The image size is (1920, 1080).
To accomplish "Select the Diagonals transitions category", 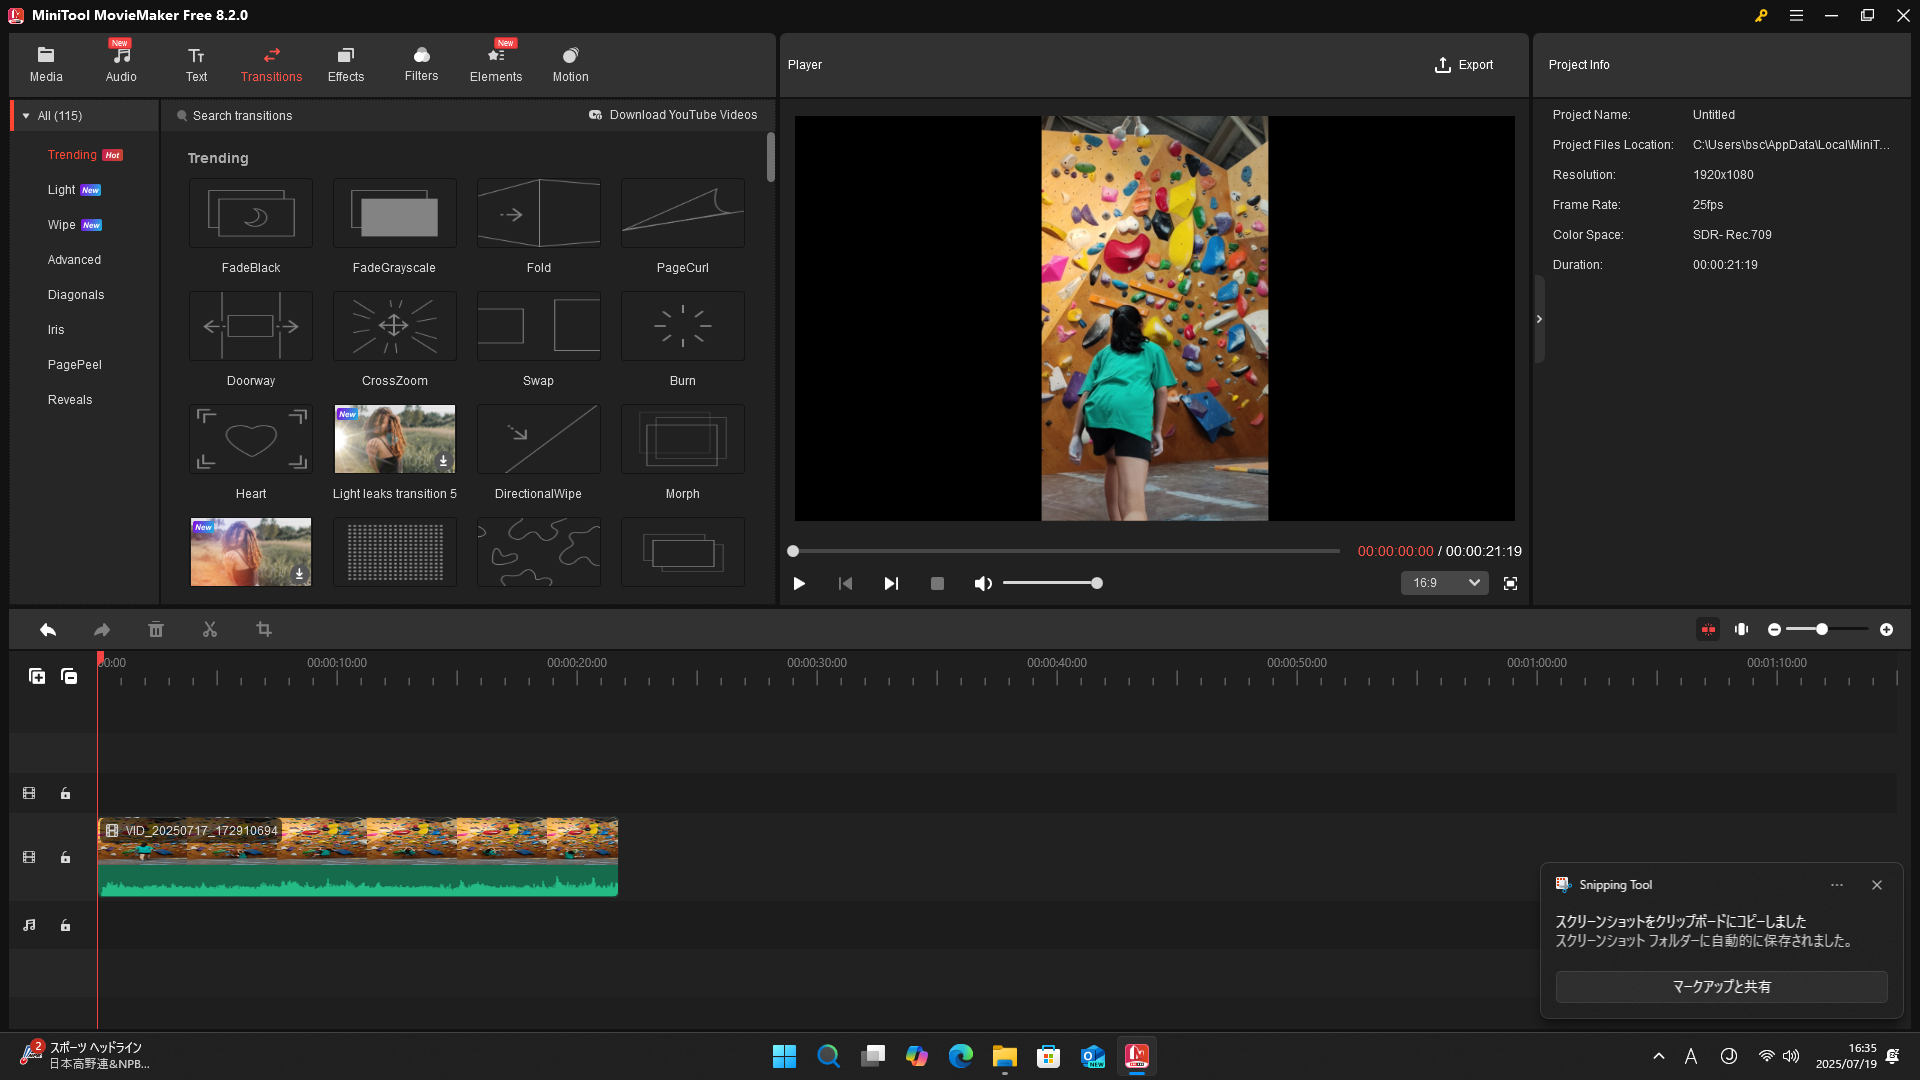I will click(76, 295).
